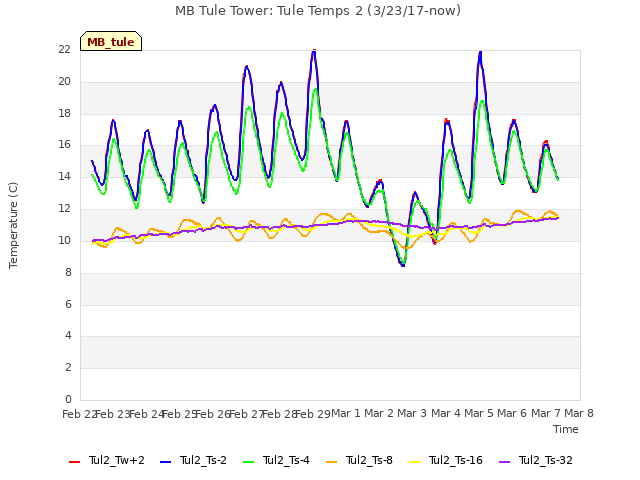Click the 10 value on temperature axis

[64, 240]
